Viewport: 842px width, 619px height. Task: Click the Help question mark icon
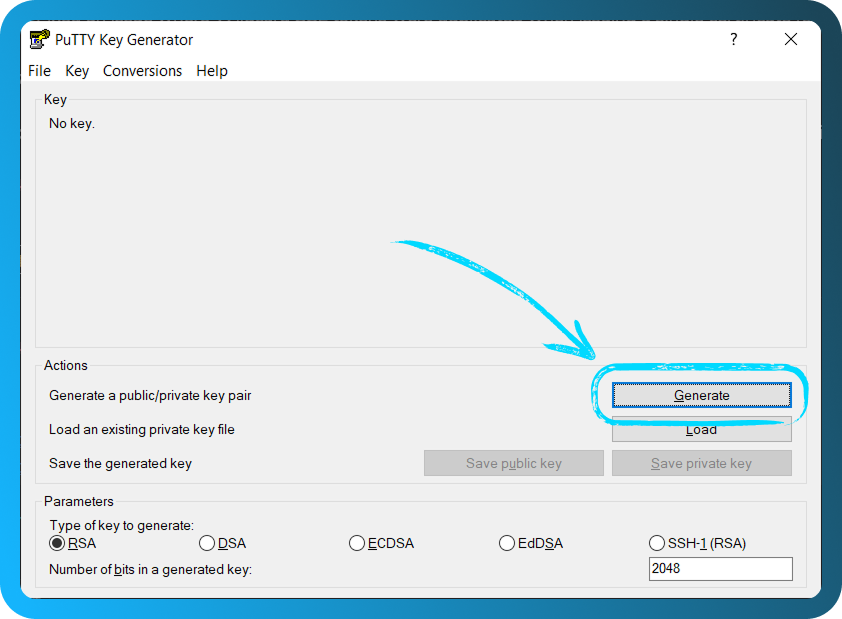pos(733,39)
